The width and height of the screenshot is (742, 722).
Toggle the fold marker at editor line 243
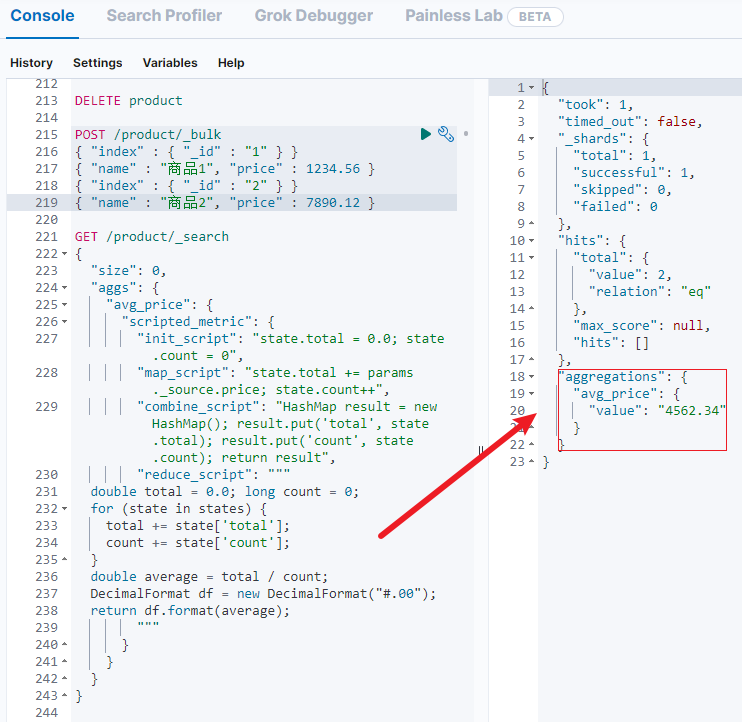coord(64,696)
